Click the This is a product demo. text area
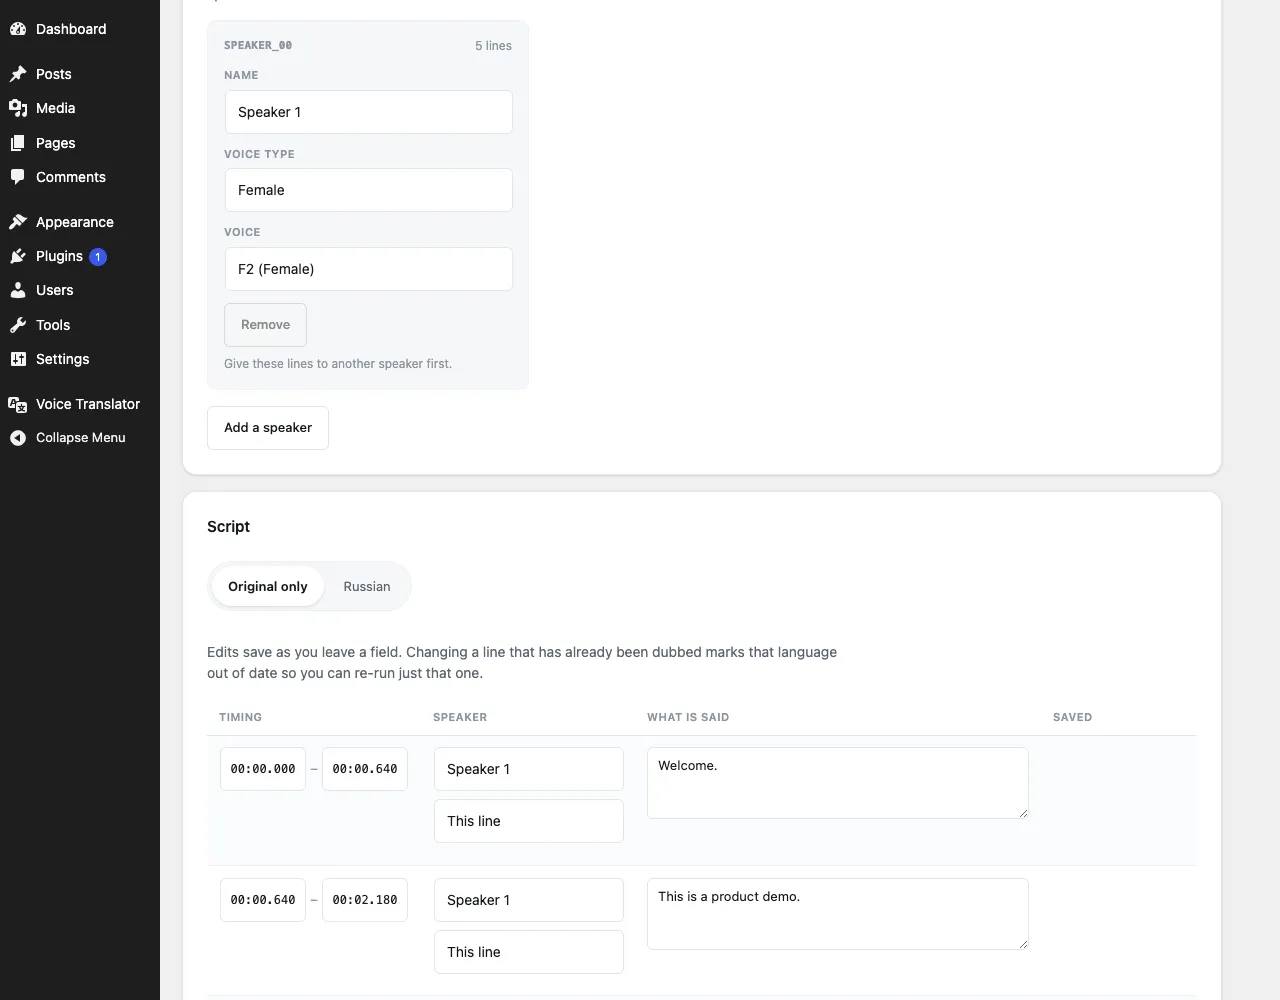This screenshot has width=1280, height=1000. click(x=838, y=914)
